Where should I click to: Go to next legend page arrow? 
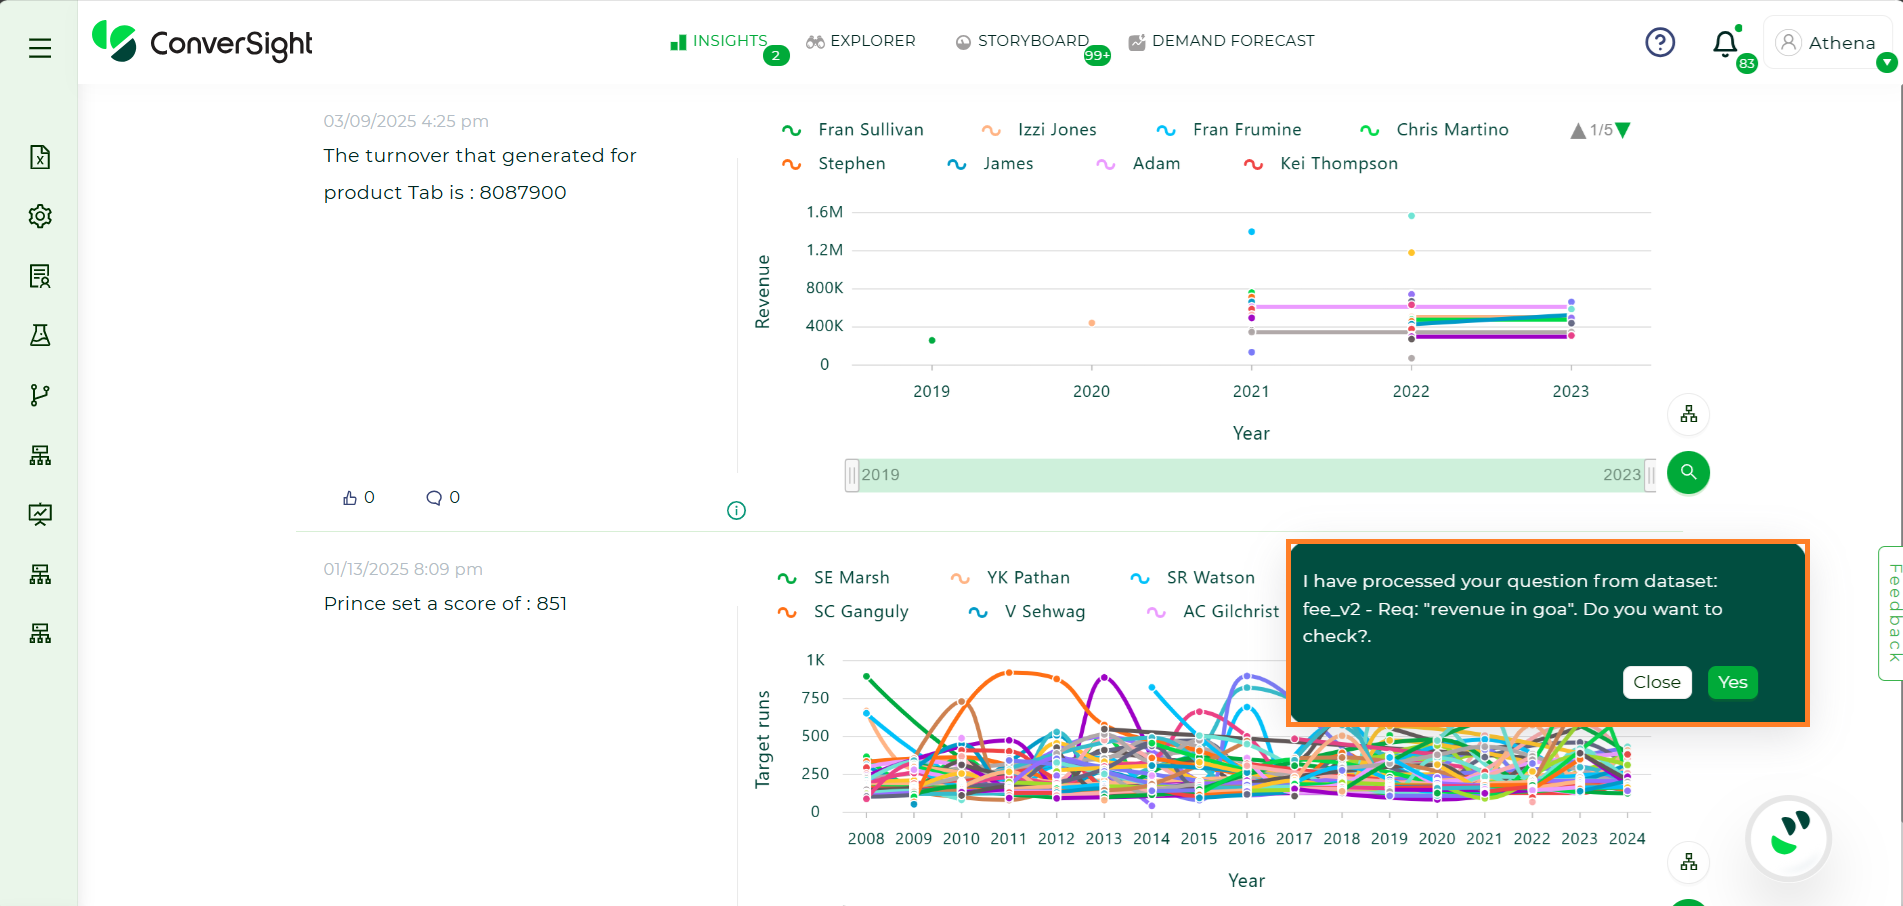click(x=1623, y=131)
